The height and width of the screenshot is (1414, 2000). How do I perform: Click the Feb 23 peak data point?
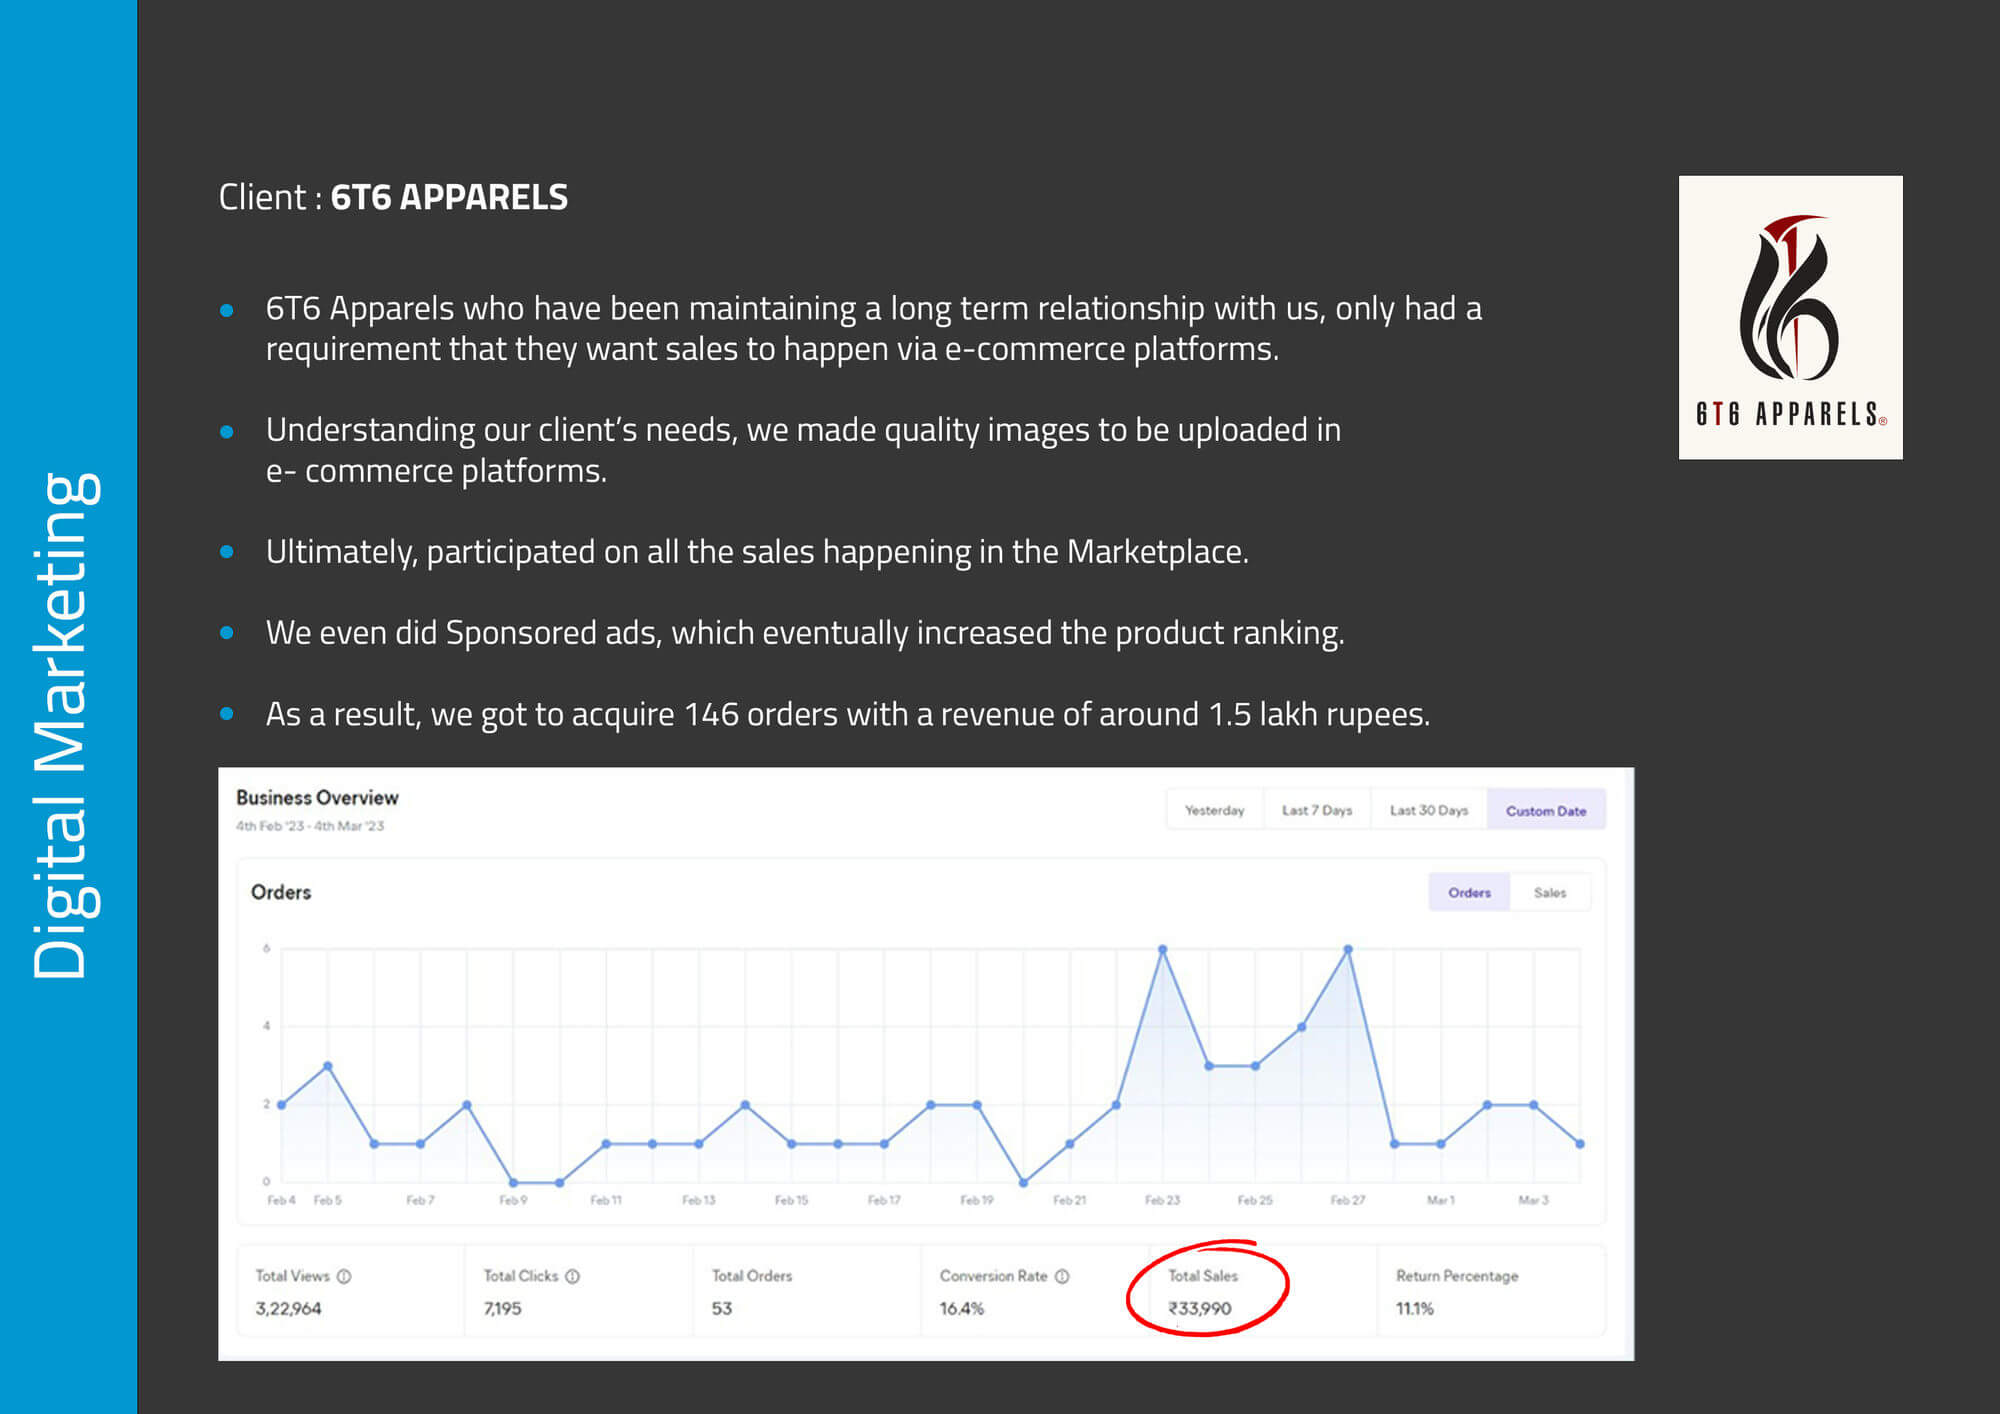1162,949
